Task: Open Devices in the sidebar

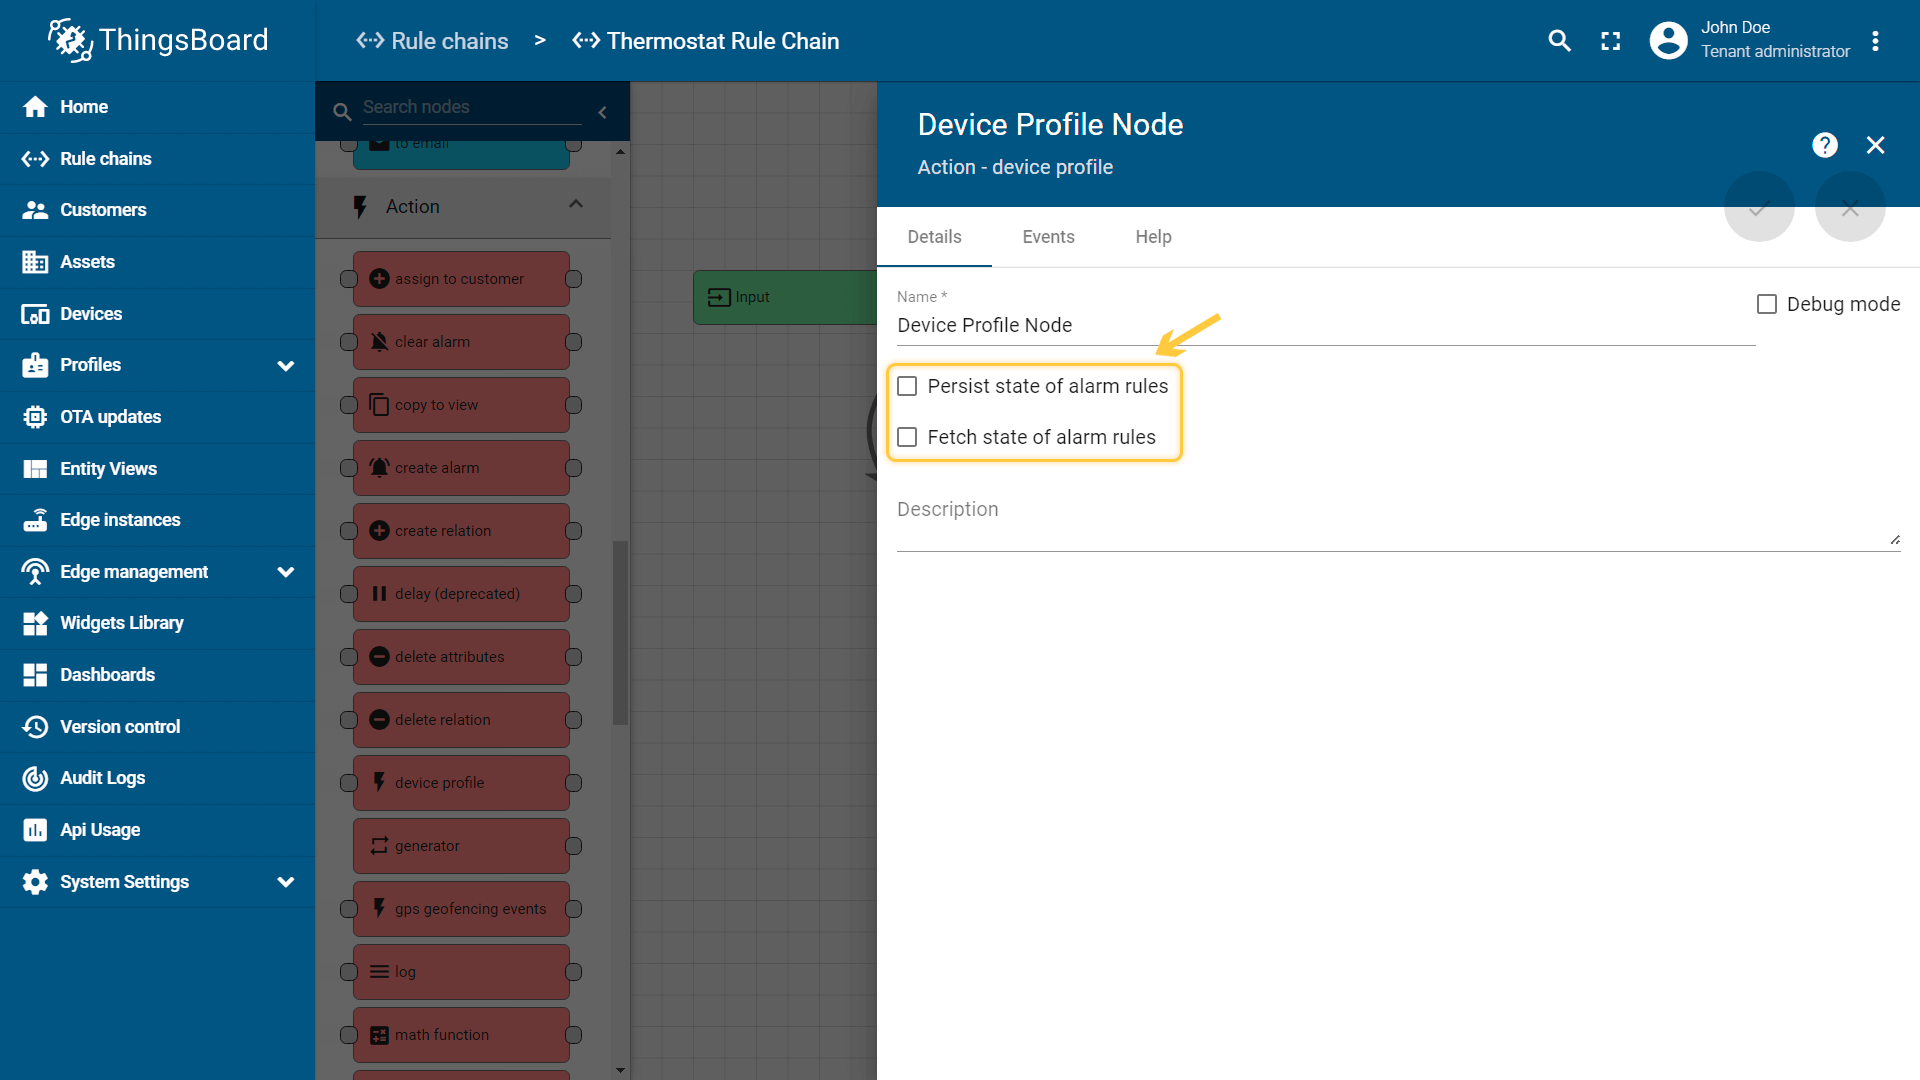Action: click(x=157, y=314)
